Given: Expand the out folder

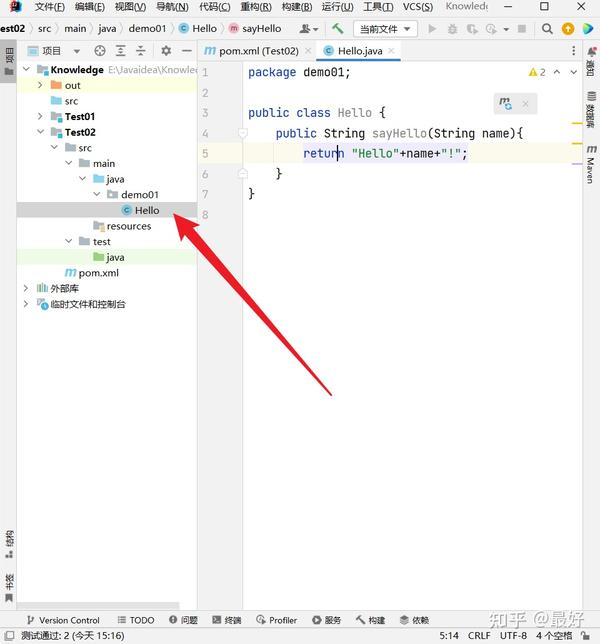Looking at the screenshot, I should pos(40,85).
